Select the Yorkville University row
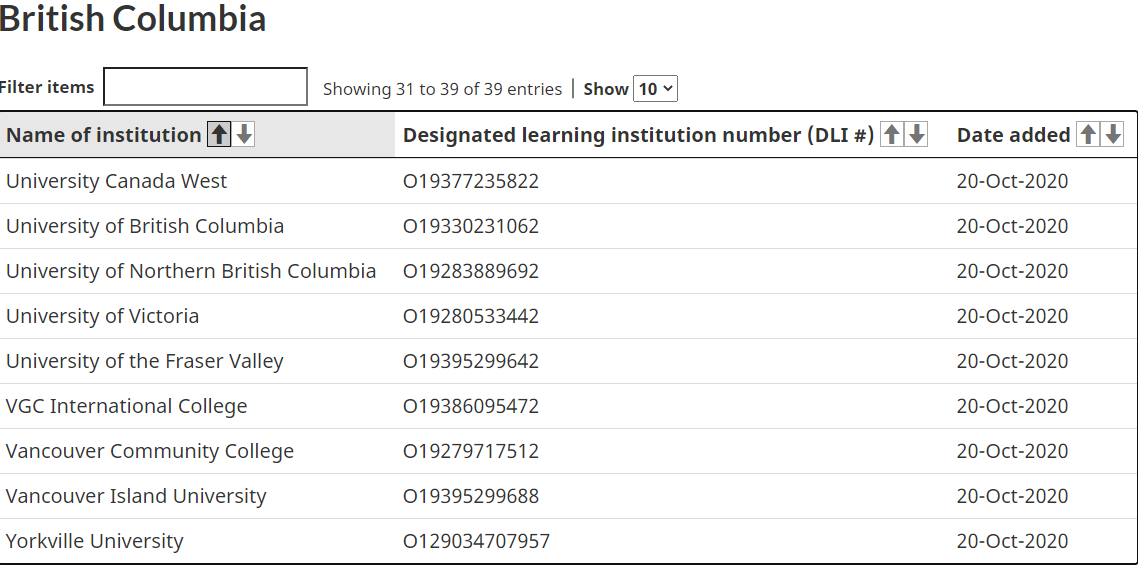Screen dimensions: 1138x567 point(568,541)
